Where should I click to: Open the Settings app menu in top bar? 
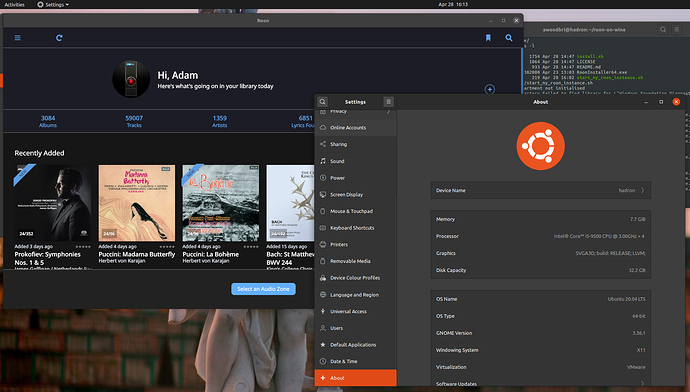point(53,4)
